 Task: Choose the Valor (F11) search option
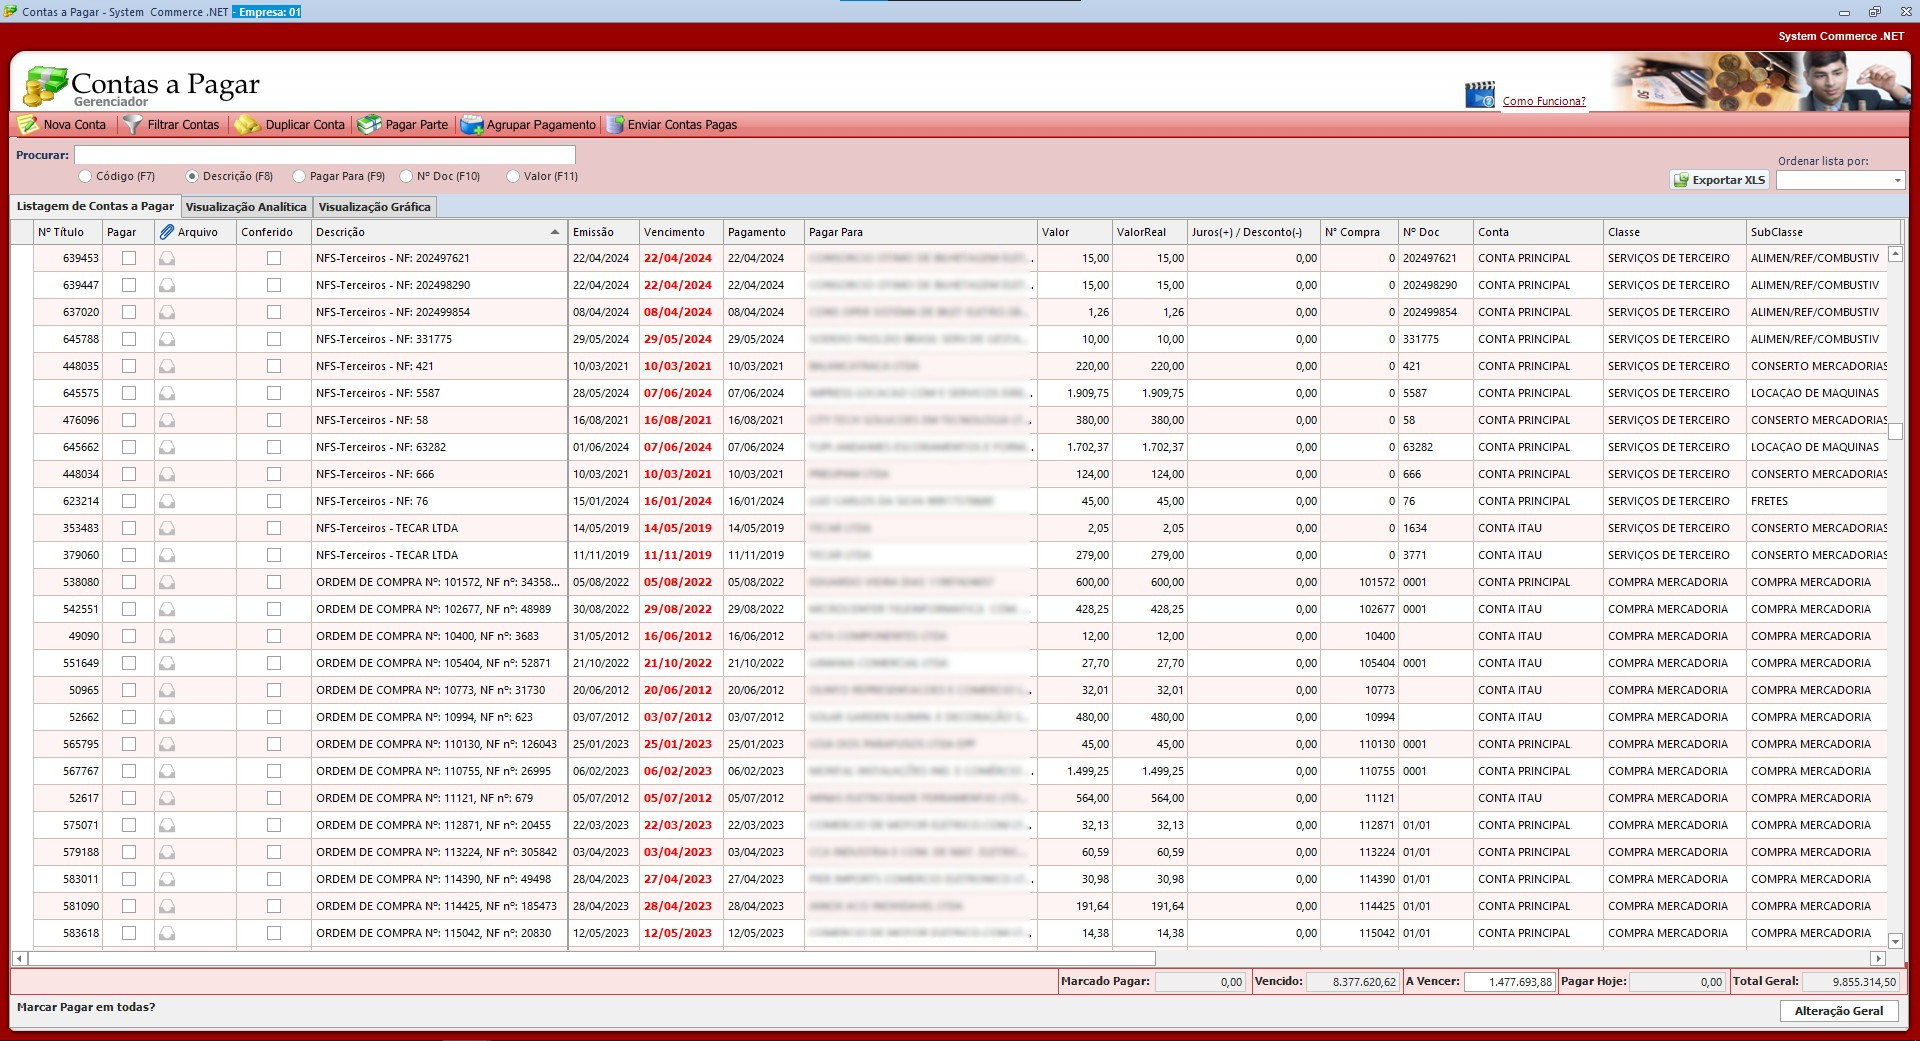point(513,176)
